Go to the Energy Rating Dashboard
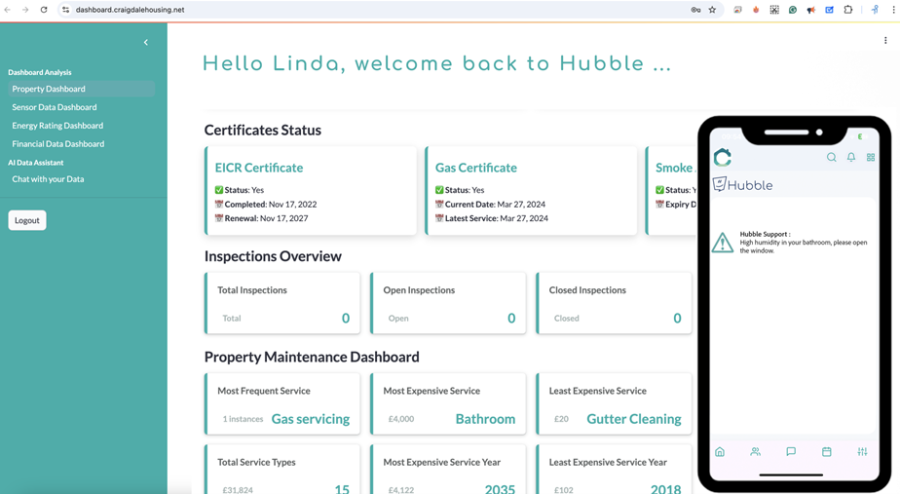 tap(57, 126)
